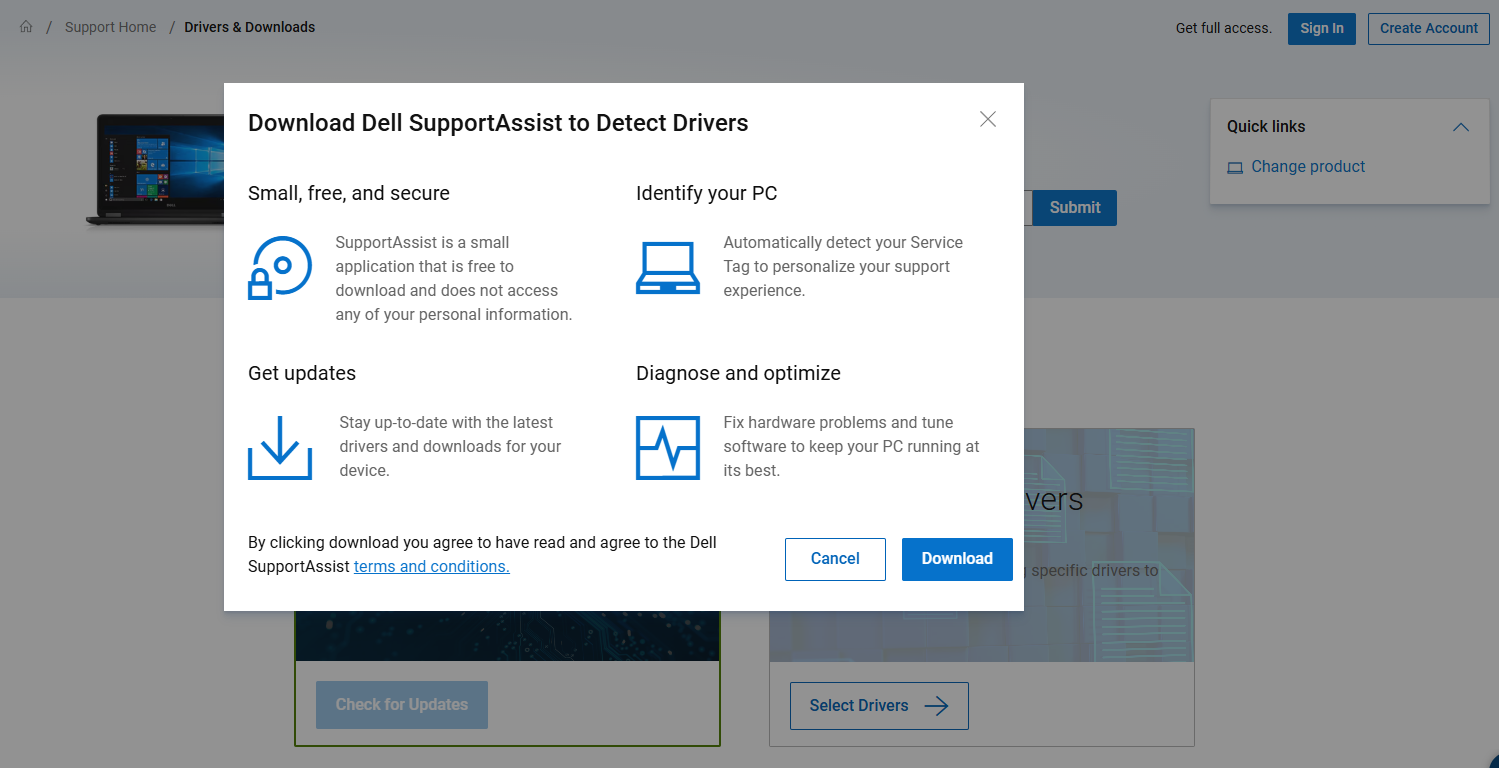Open the terms and conditions link
Screen dimensions: 1499x768
(432, 566)
